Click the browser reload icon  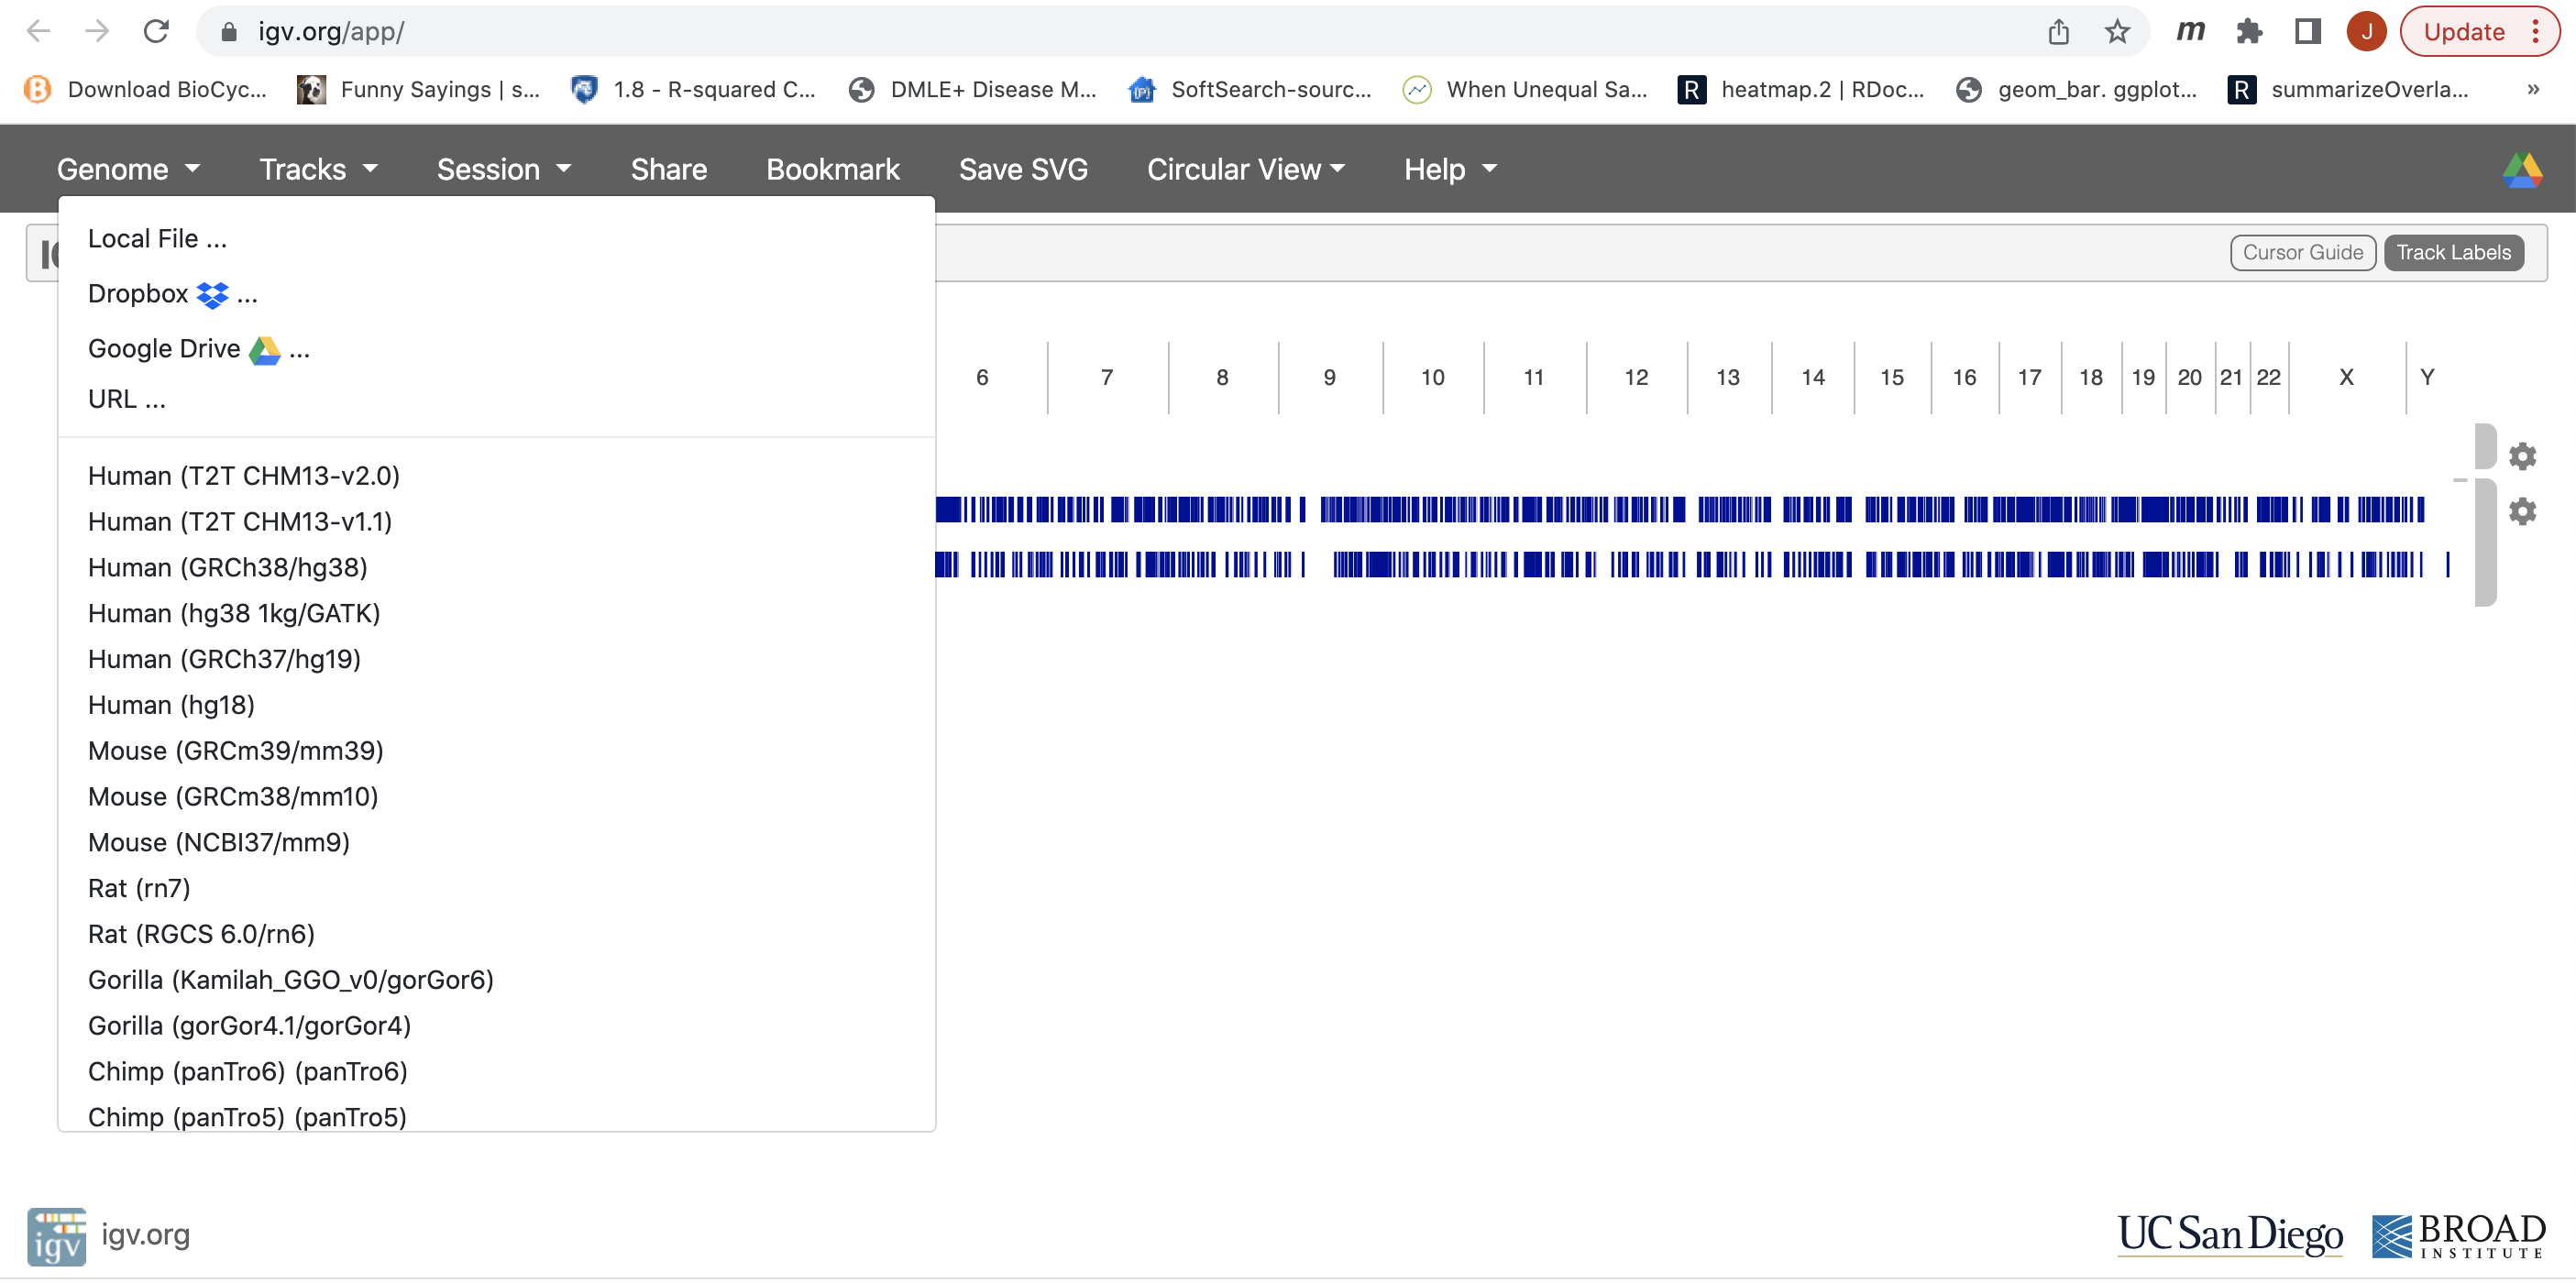[x=156, y=32]
